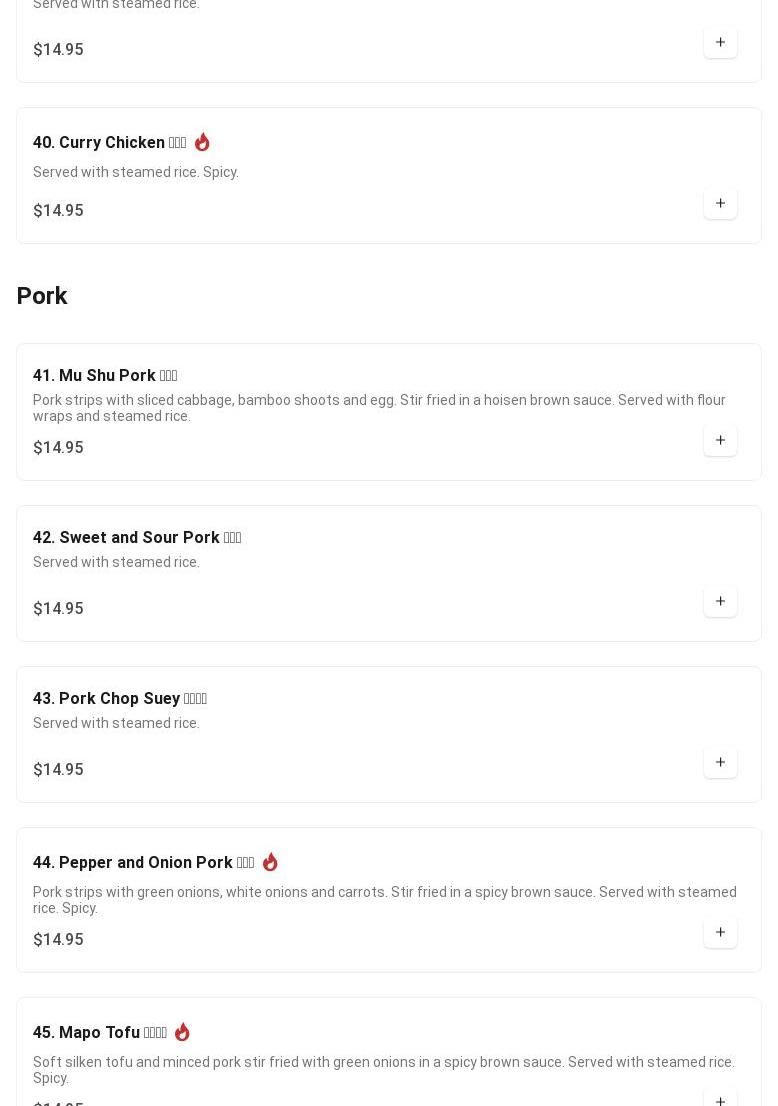This screenshot has width=778, height=1106.
Task: Add Pork Chop Suey to cart
Action: tap(720, 762)
